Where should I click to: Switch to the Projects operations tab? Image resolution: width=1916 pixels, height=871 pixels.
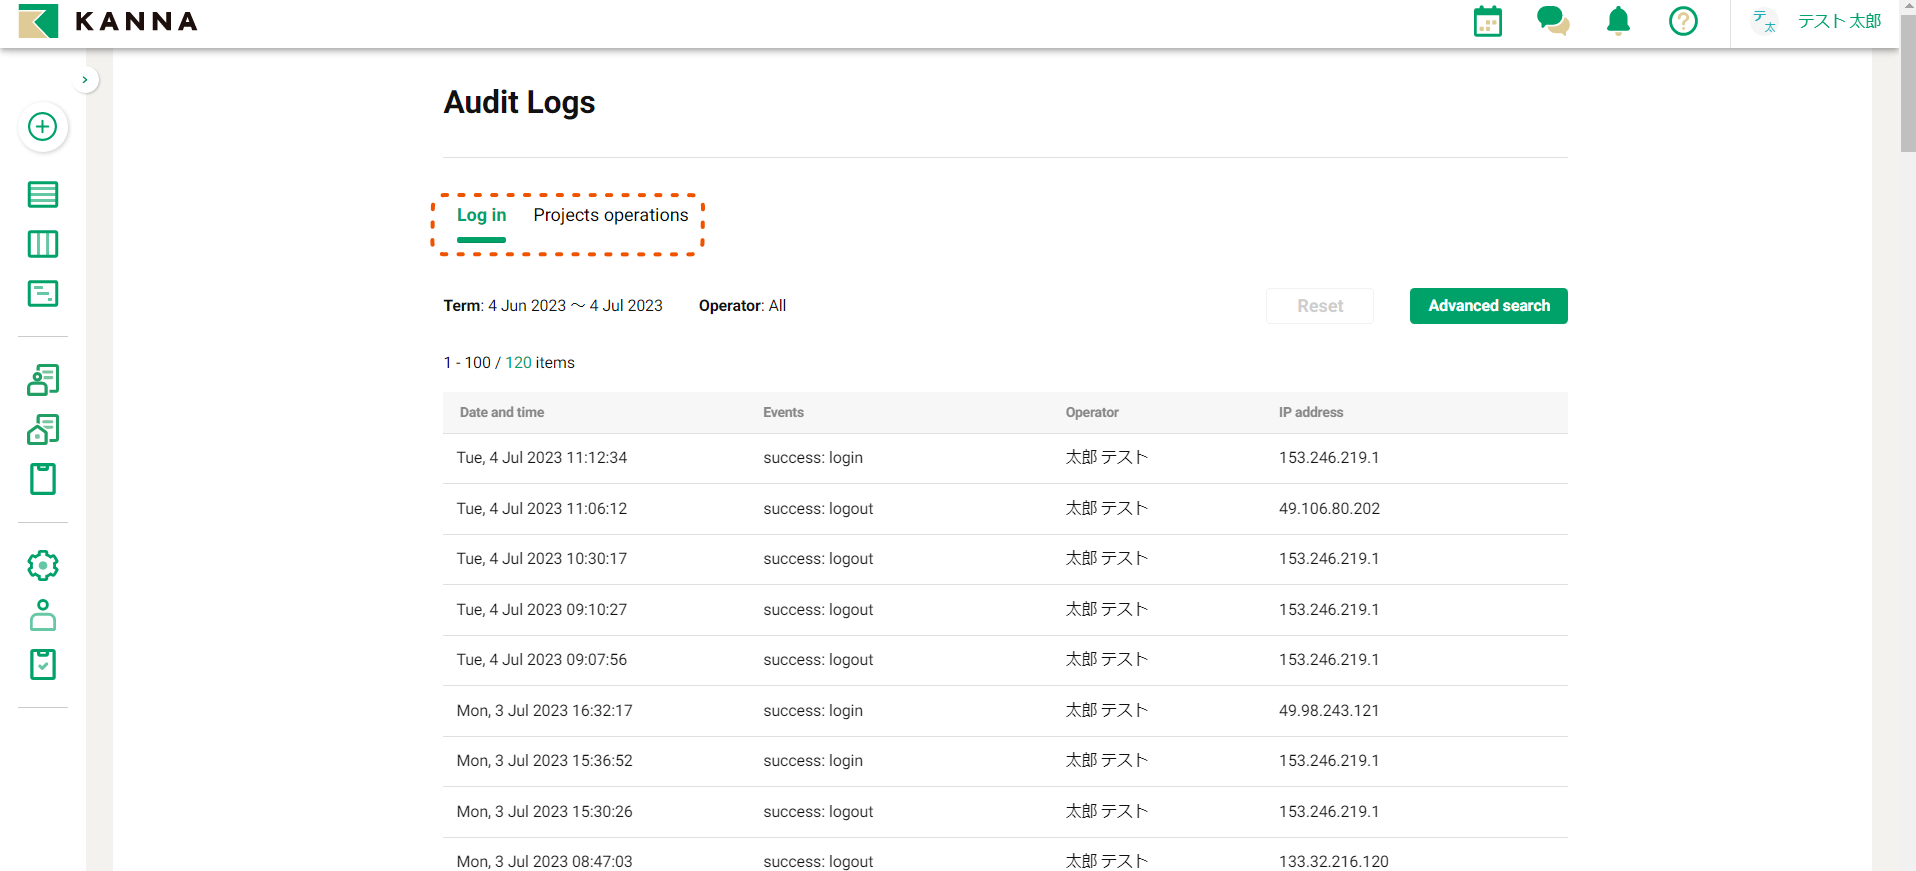tap(610, 215)
